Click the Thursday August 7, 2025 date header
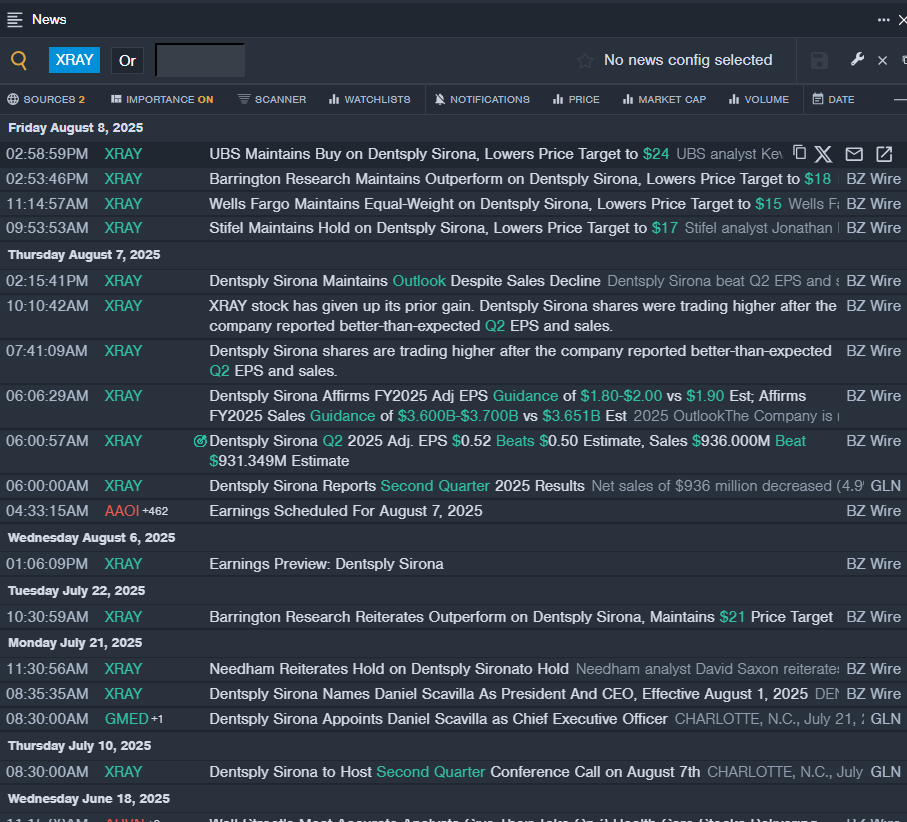 [84, 255]
